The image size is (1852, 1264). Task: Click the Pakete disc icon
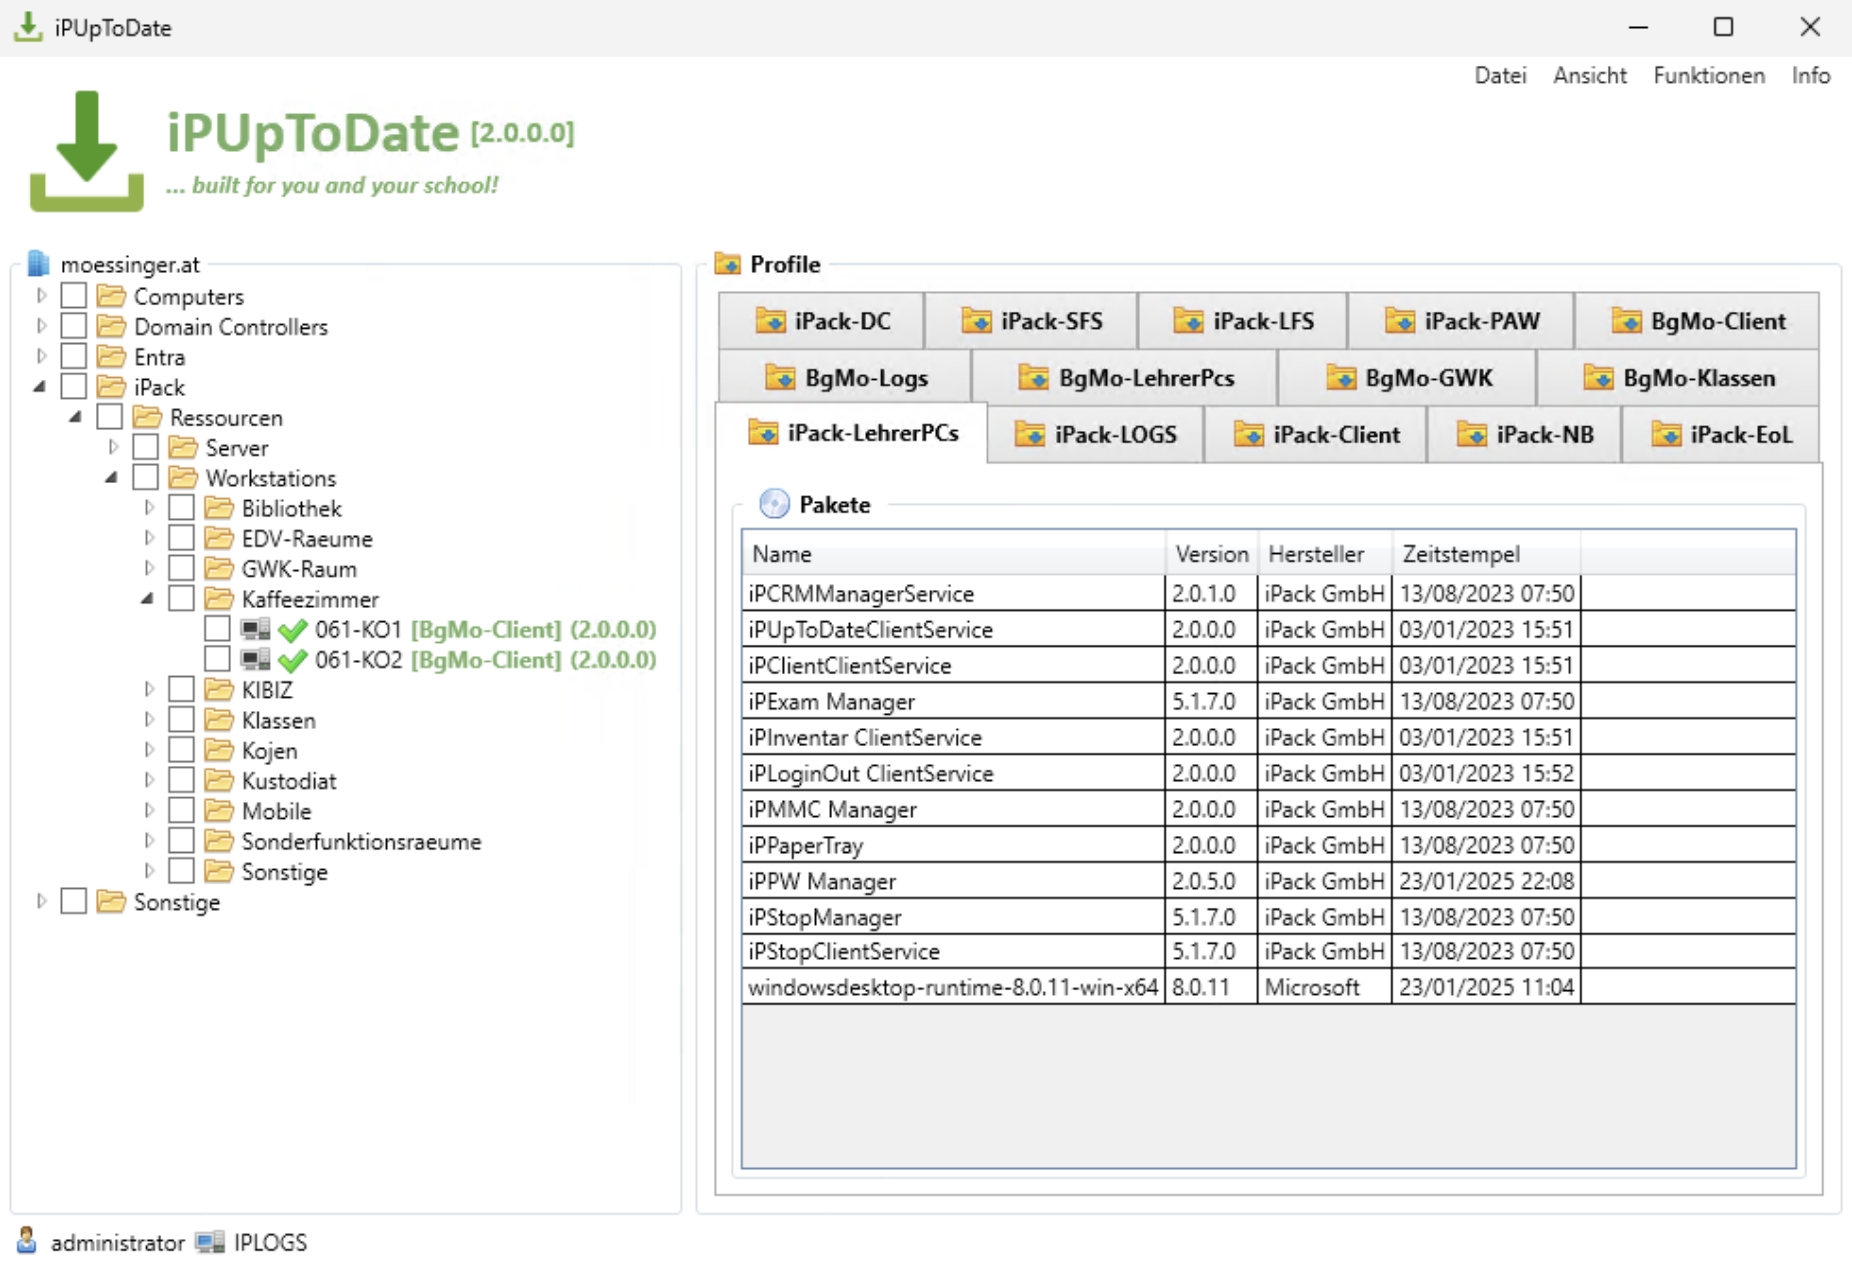point(773,504)
